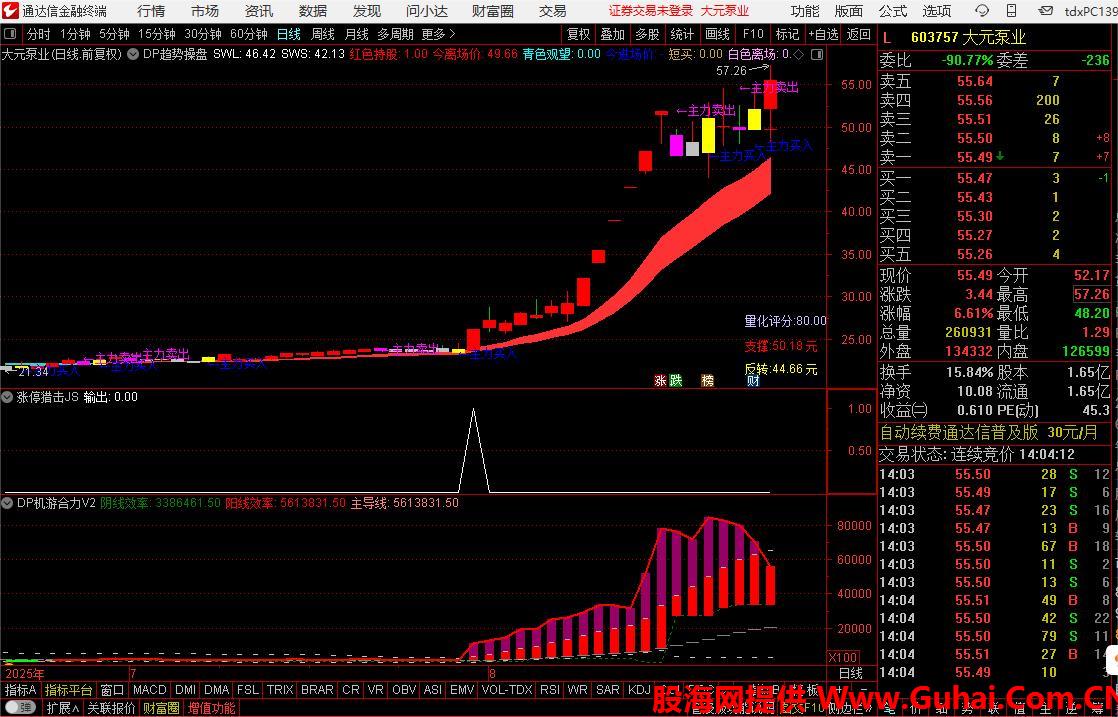Switch to the 5分钟 period tab
This screenshot has width=1118, height=717.
pos(114,33)
